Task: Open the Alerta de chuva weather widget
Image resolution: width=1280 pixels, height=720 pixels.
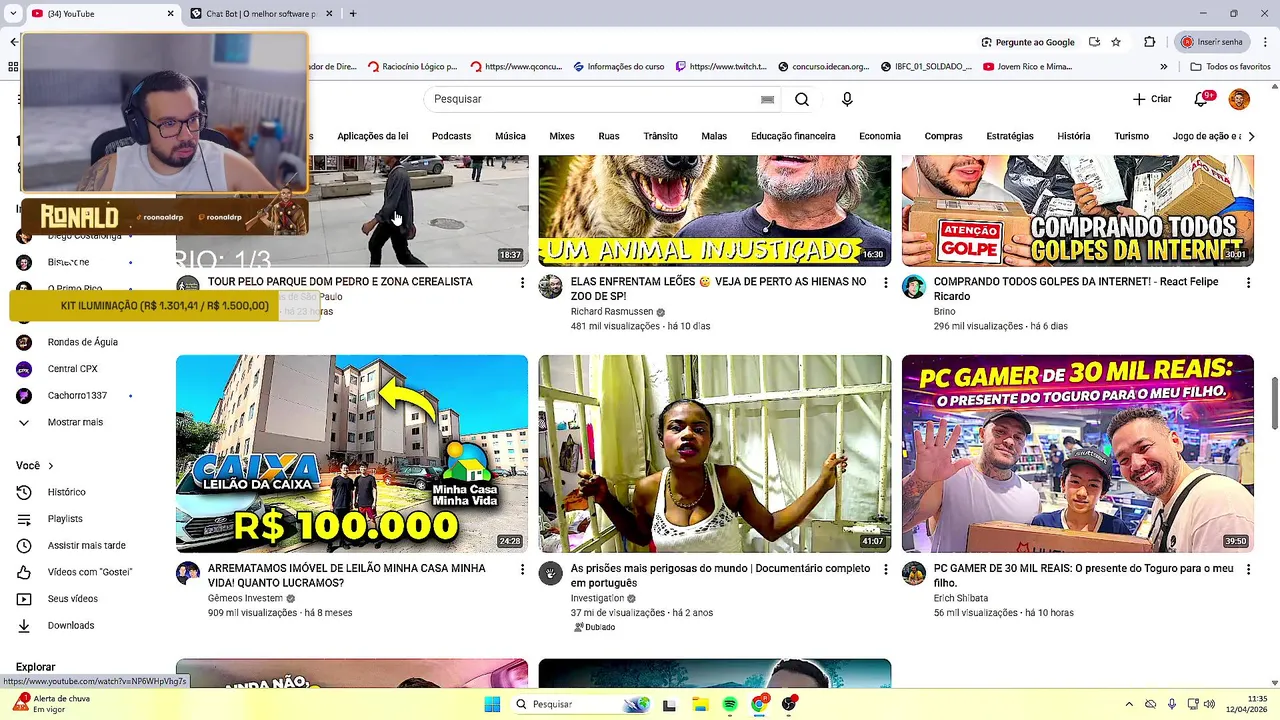Action: tap(52, 703)
